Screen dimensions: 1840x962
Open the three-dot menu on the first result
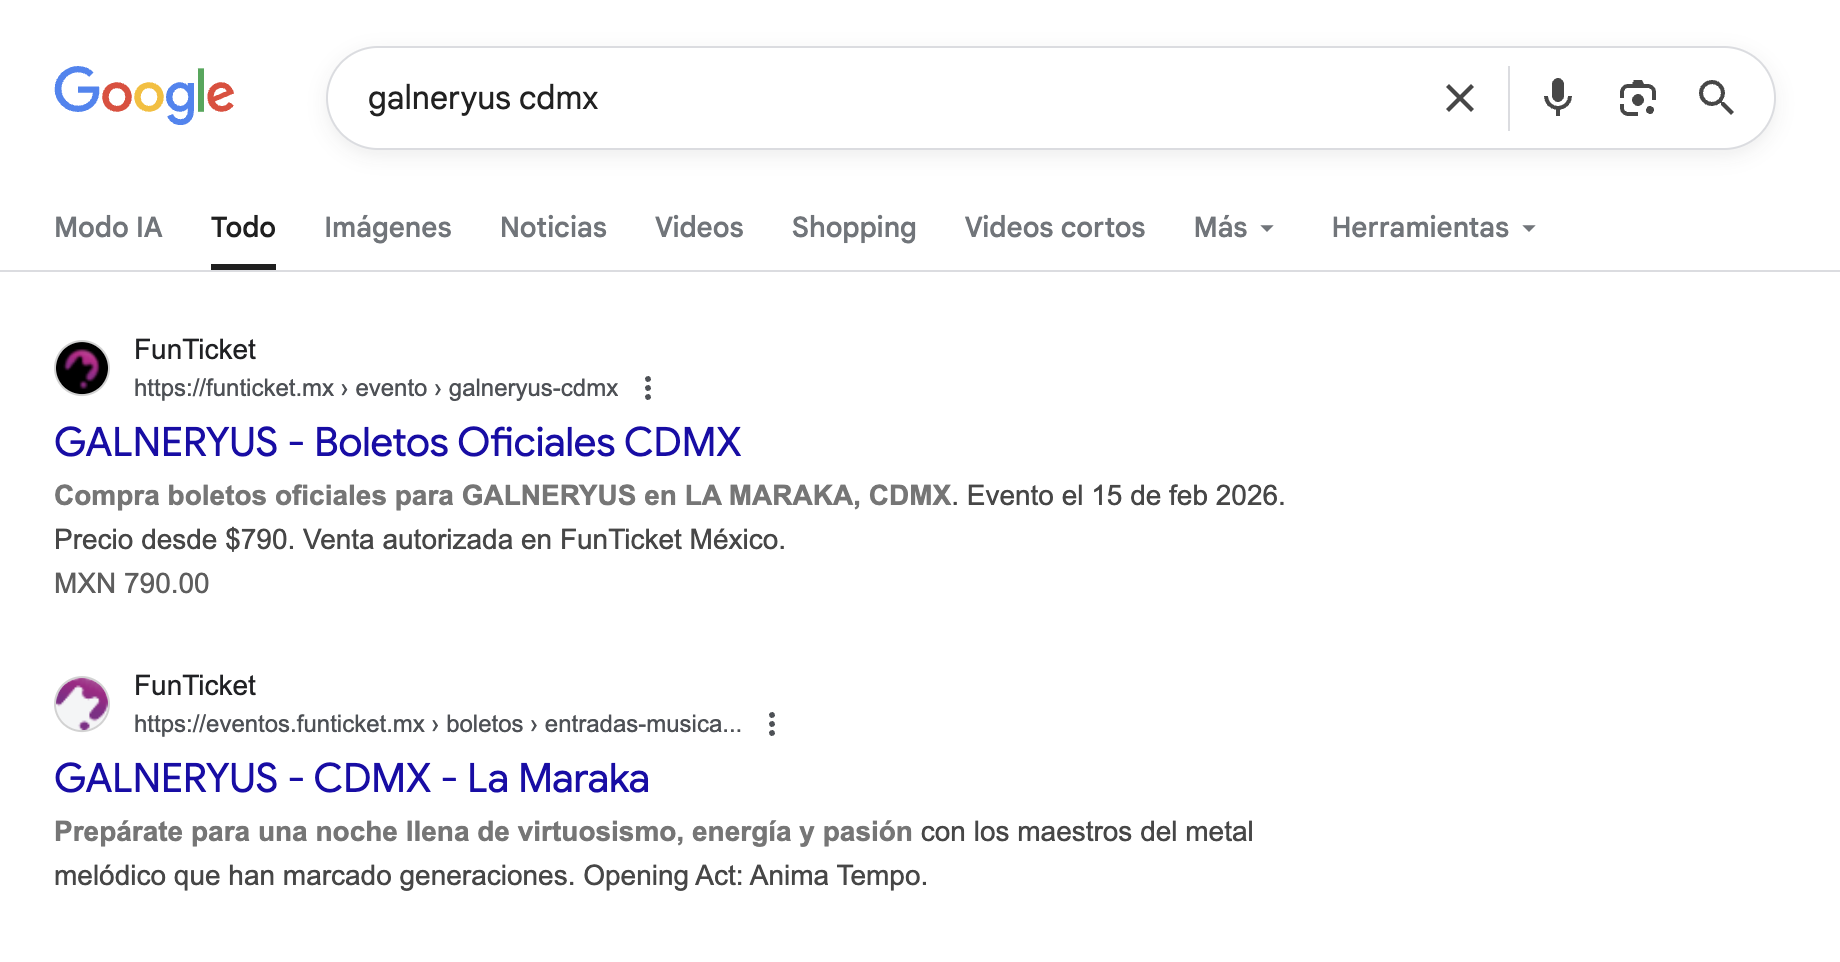(648, 388)
